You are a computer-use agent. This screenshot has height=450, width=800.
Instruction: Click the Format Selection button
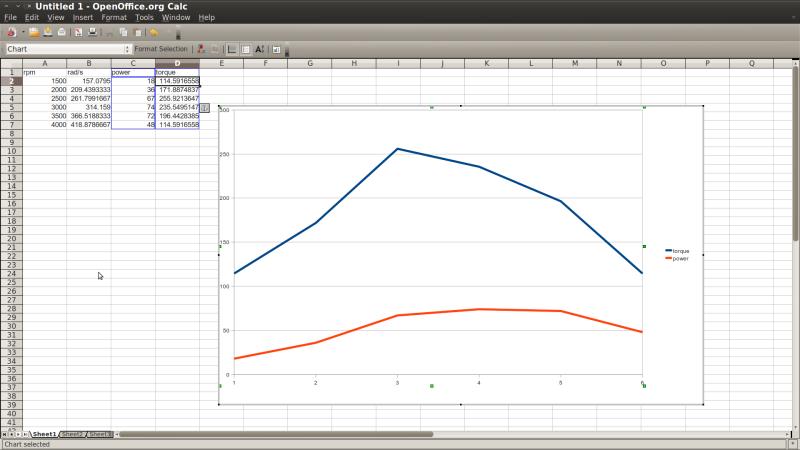tap(160, 49)
